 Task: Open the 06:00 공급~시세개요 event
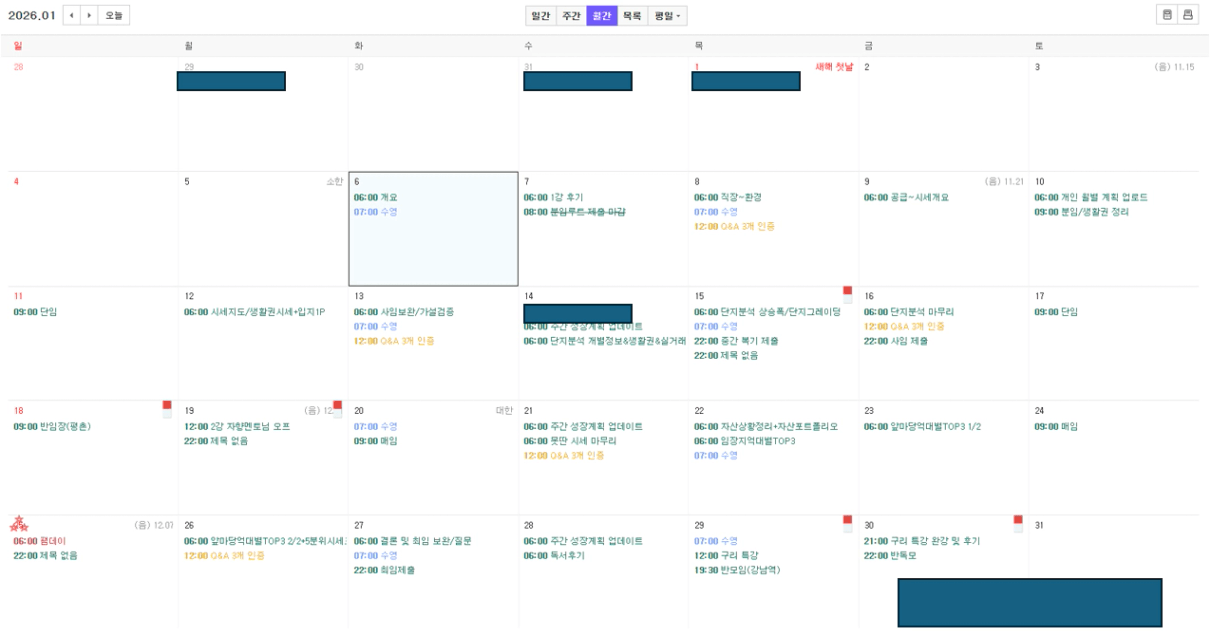click(906, 197)
